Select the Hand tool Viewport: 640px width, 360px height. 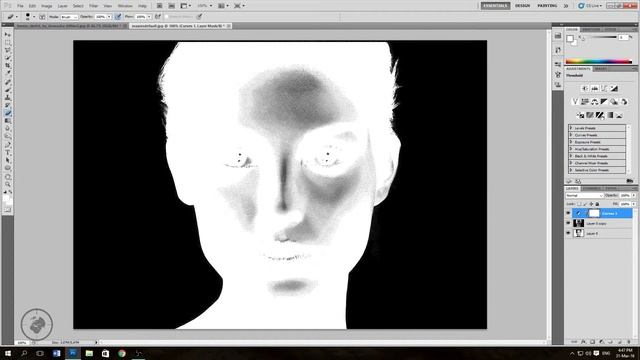(8, 176)
